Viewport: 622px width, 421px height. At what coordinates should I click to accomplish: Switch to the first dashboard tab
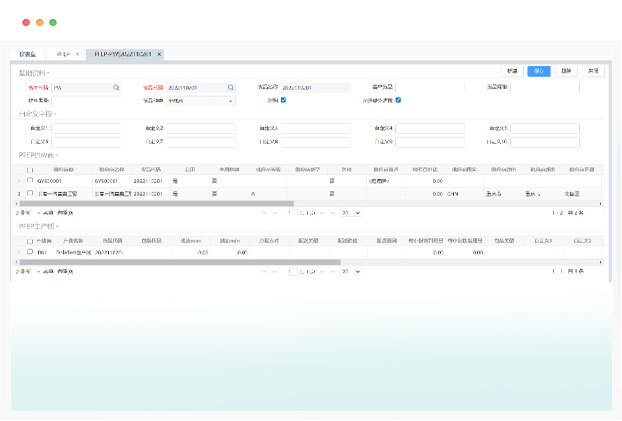click(27, 54)
